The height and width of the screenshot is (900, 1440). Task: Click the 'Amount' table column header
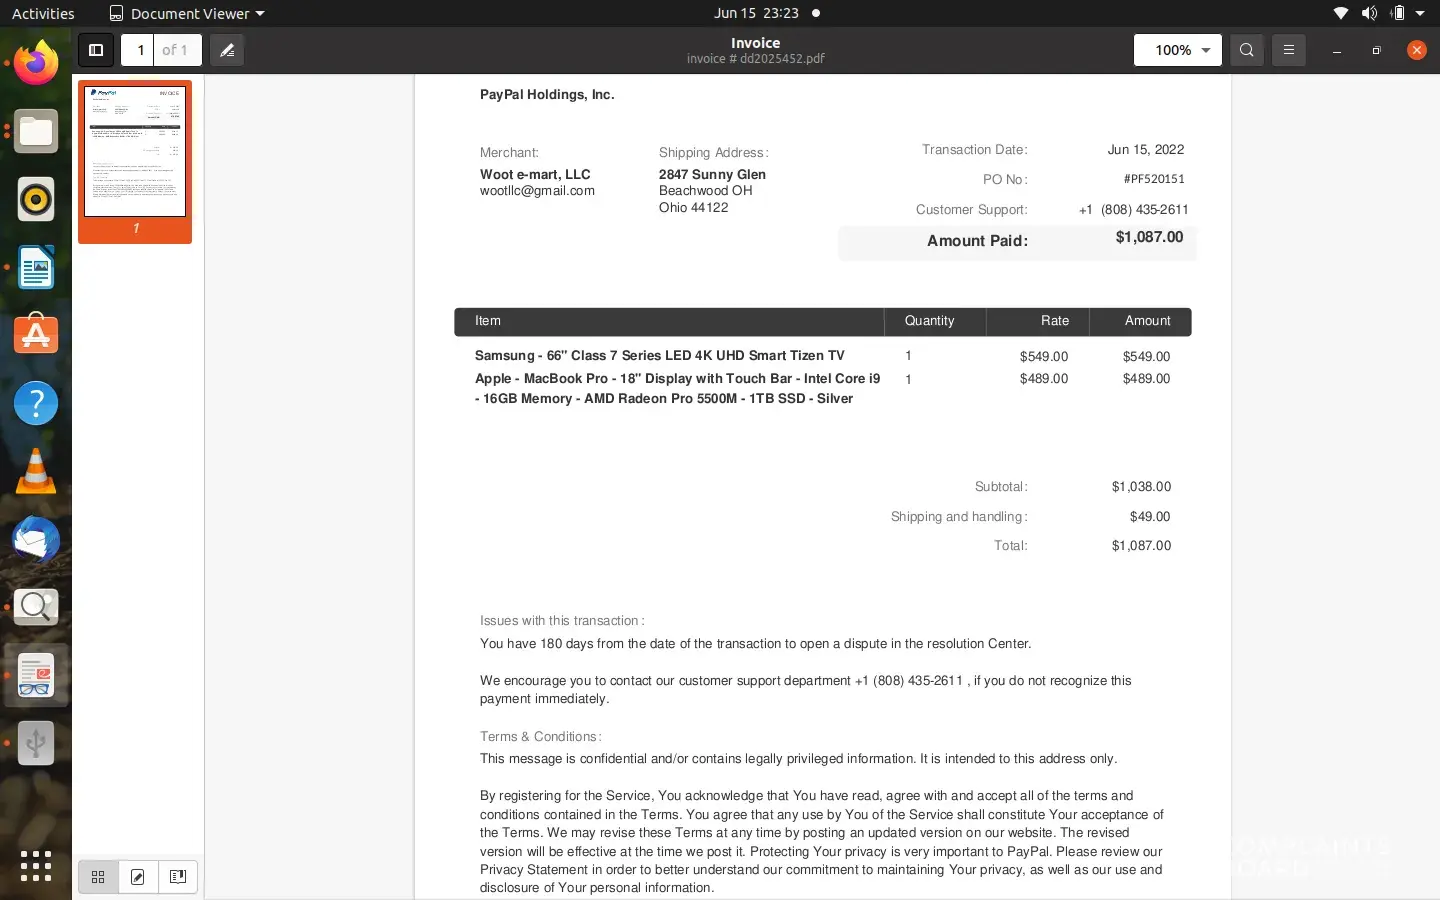coord(1147,321)
